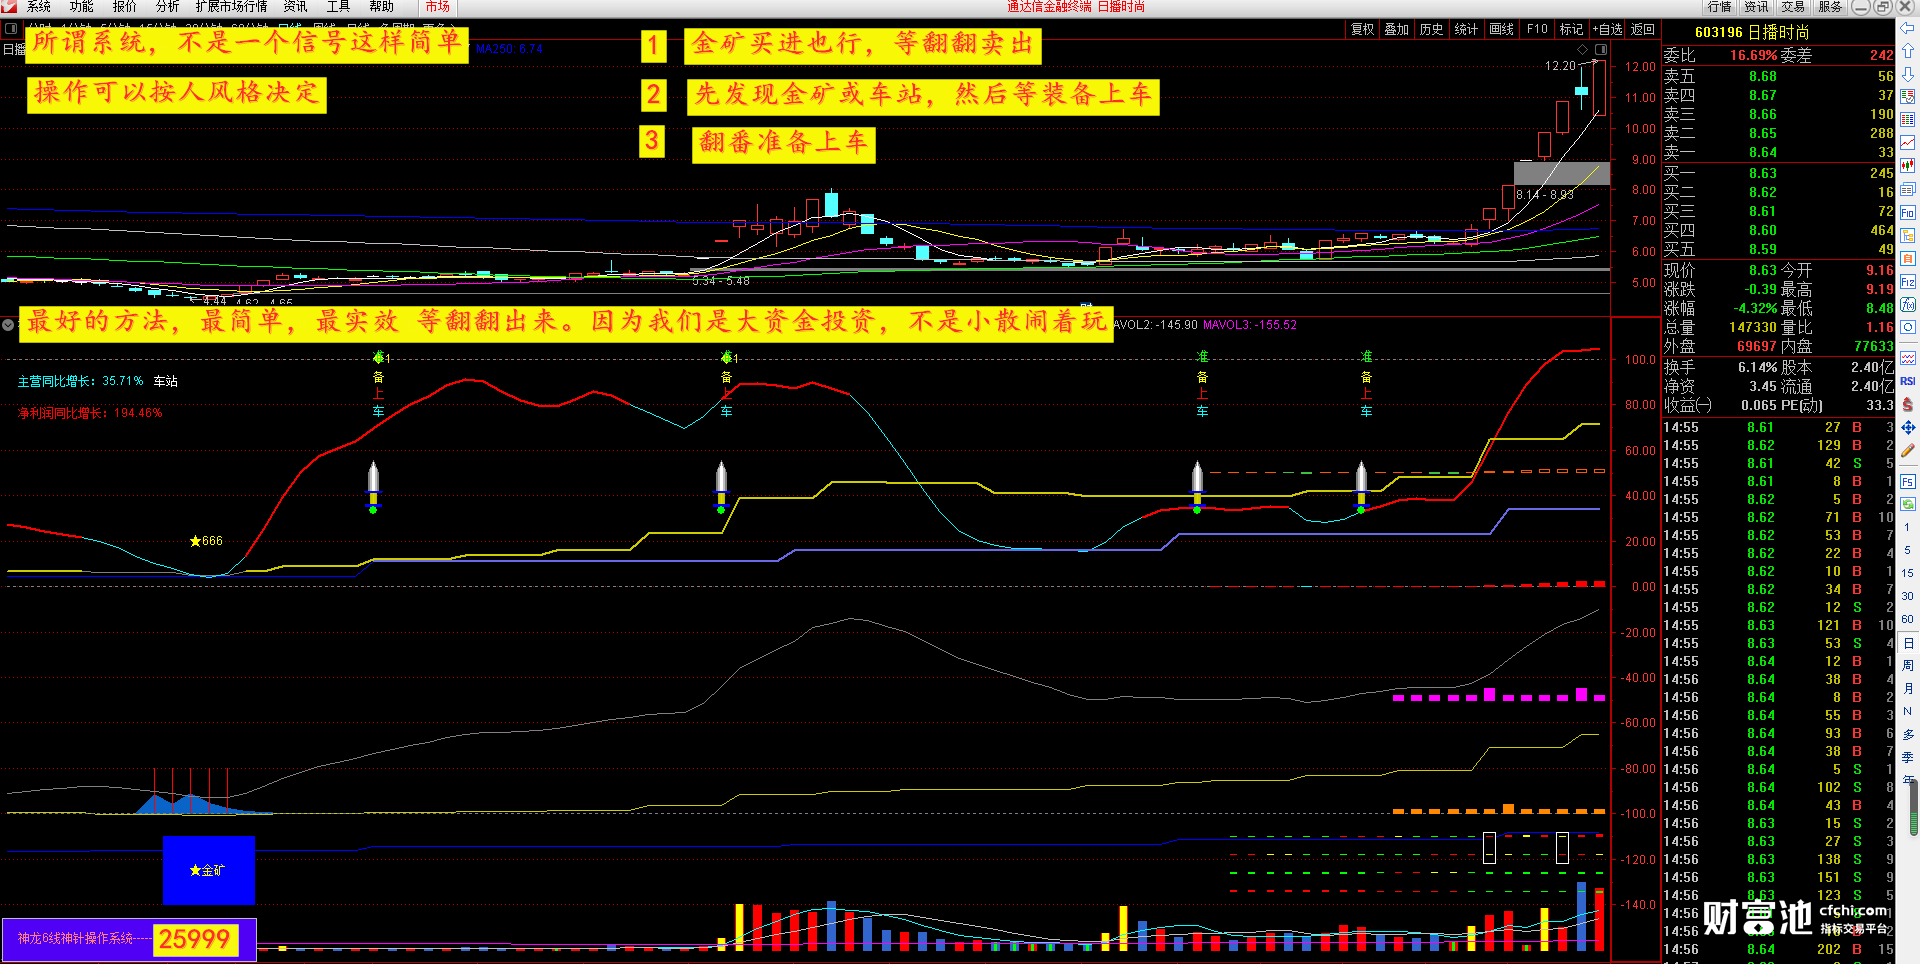The height and width of the screenshot is (964, 1920).
Task: Open the 报价 menu
Action: click(125, 7)
